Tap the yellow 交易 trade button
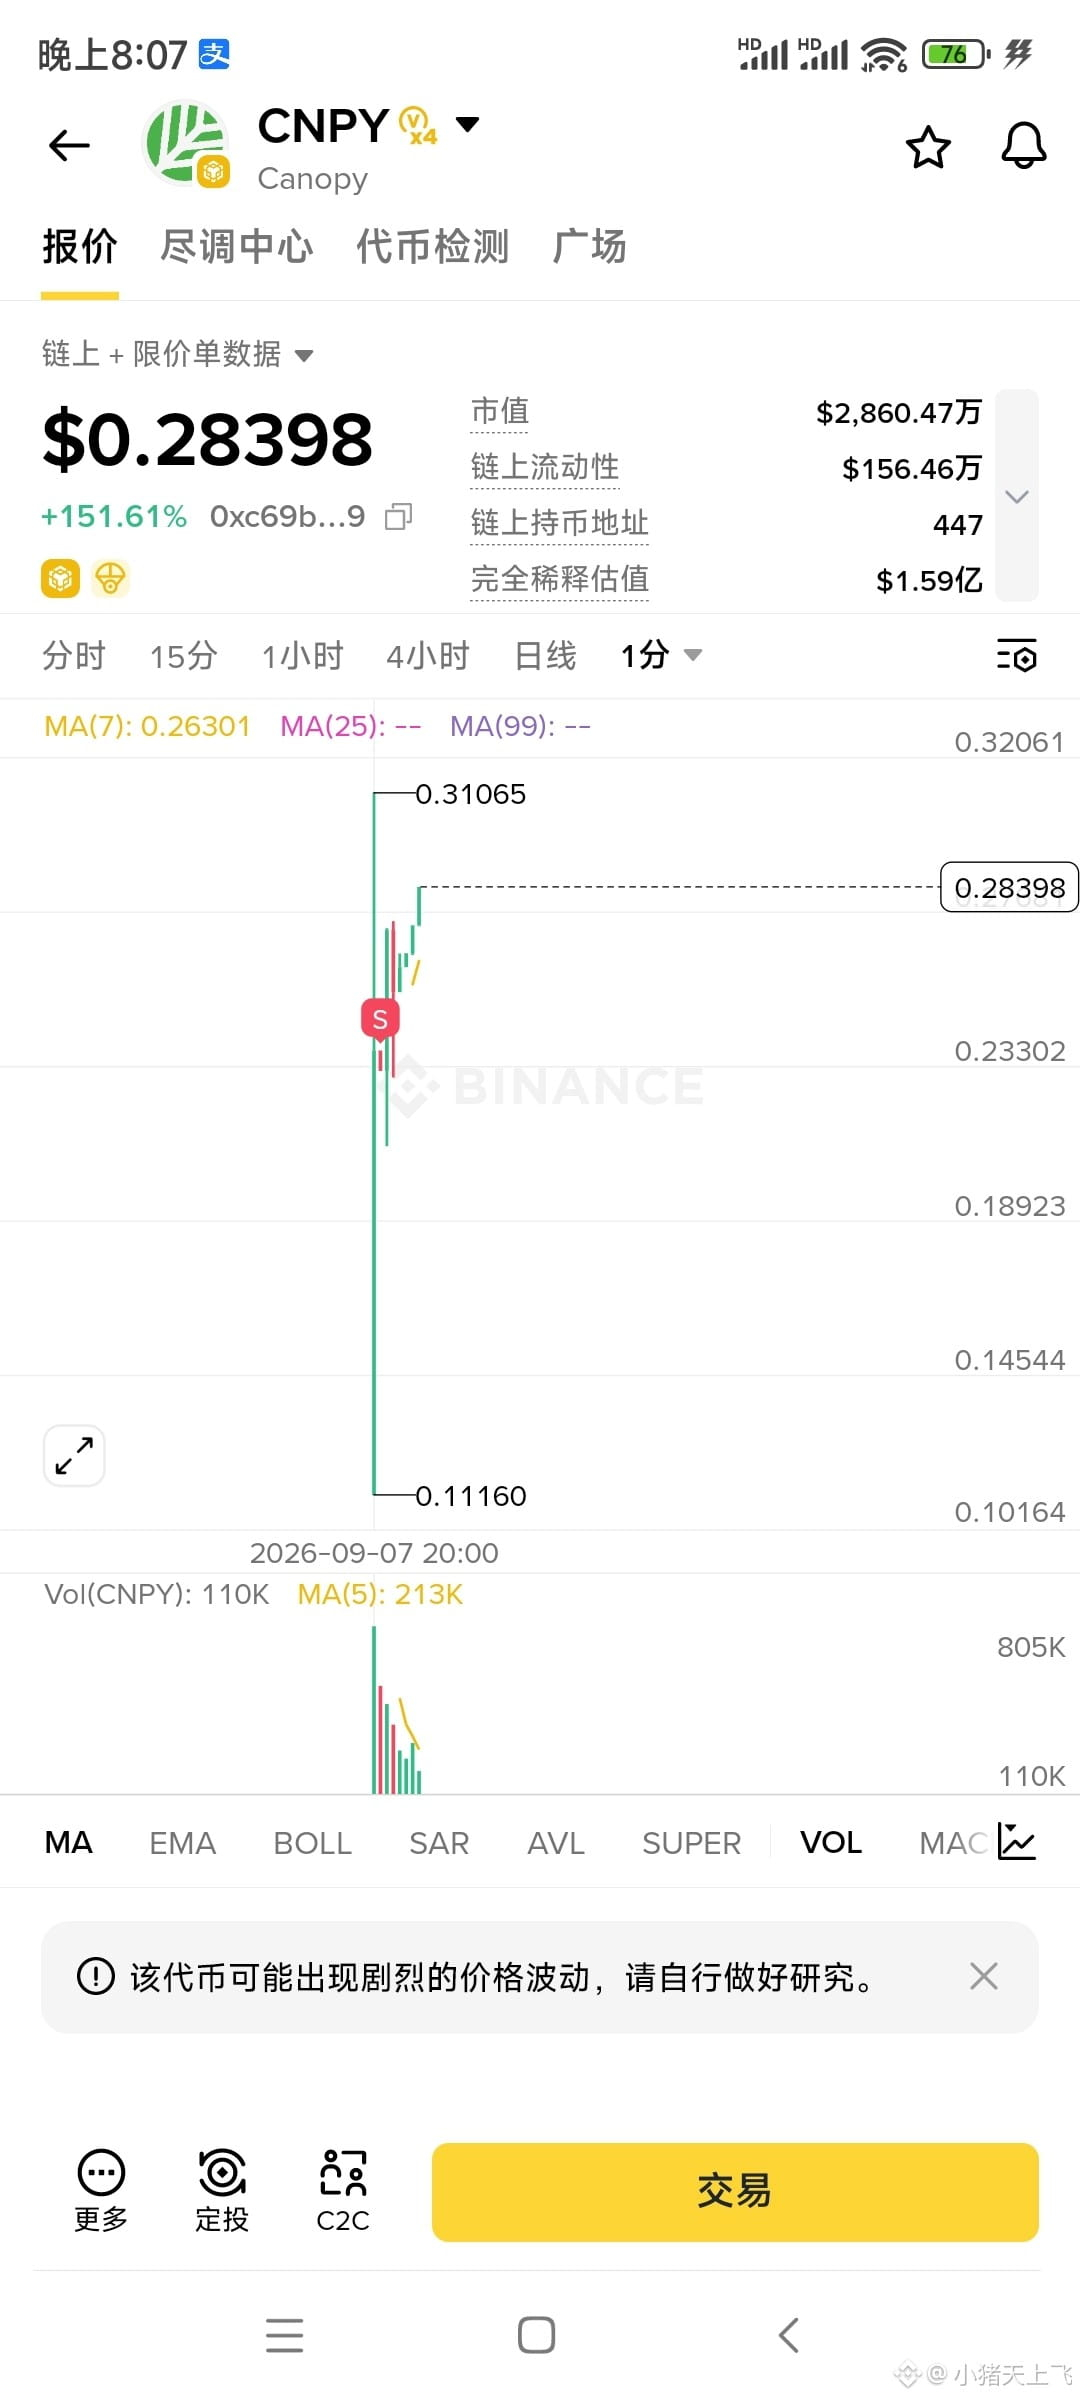 (x=735, y=2192)
